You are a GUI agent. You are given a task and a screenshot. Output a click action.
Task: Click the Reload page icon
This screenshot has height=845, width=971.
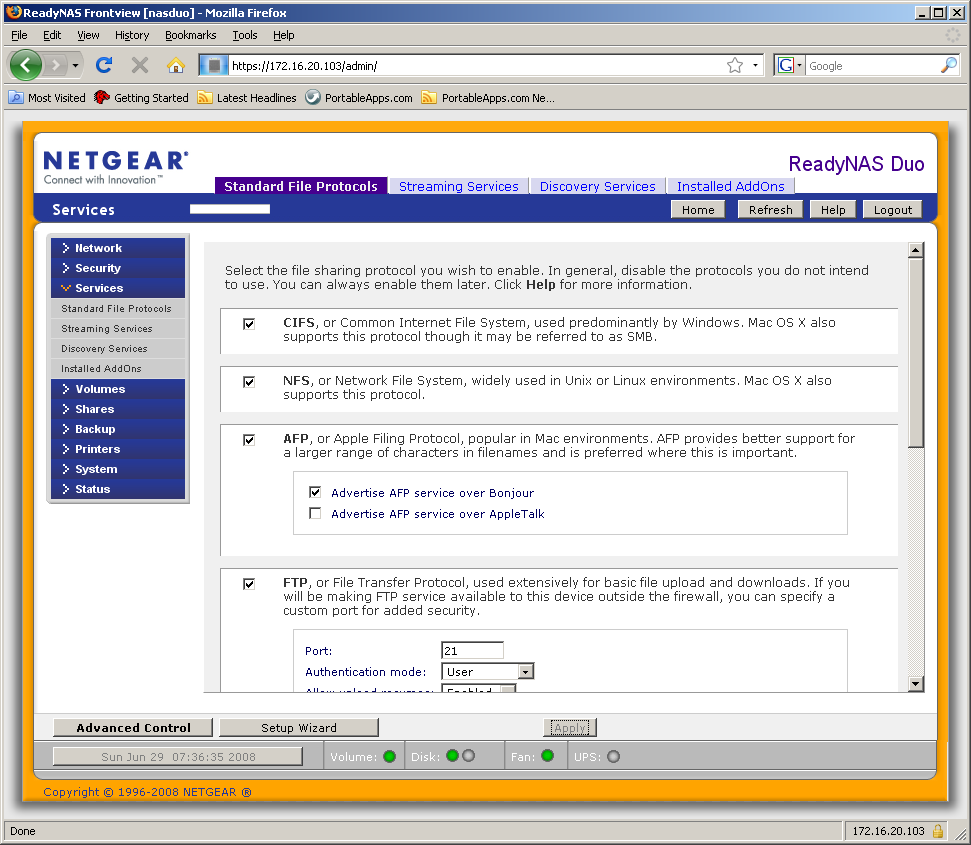click(104, 64)
